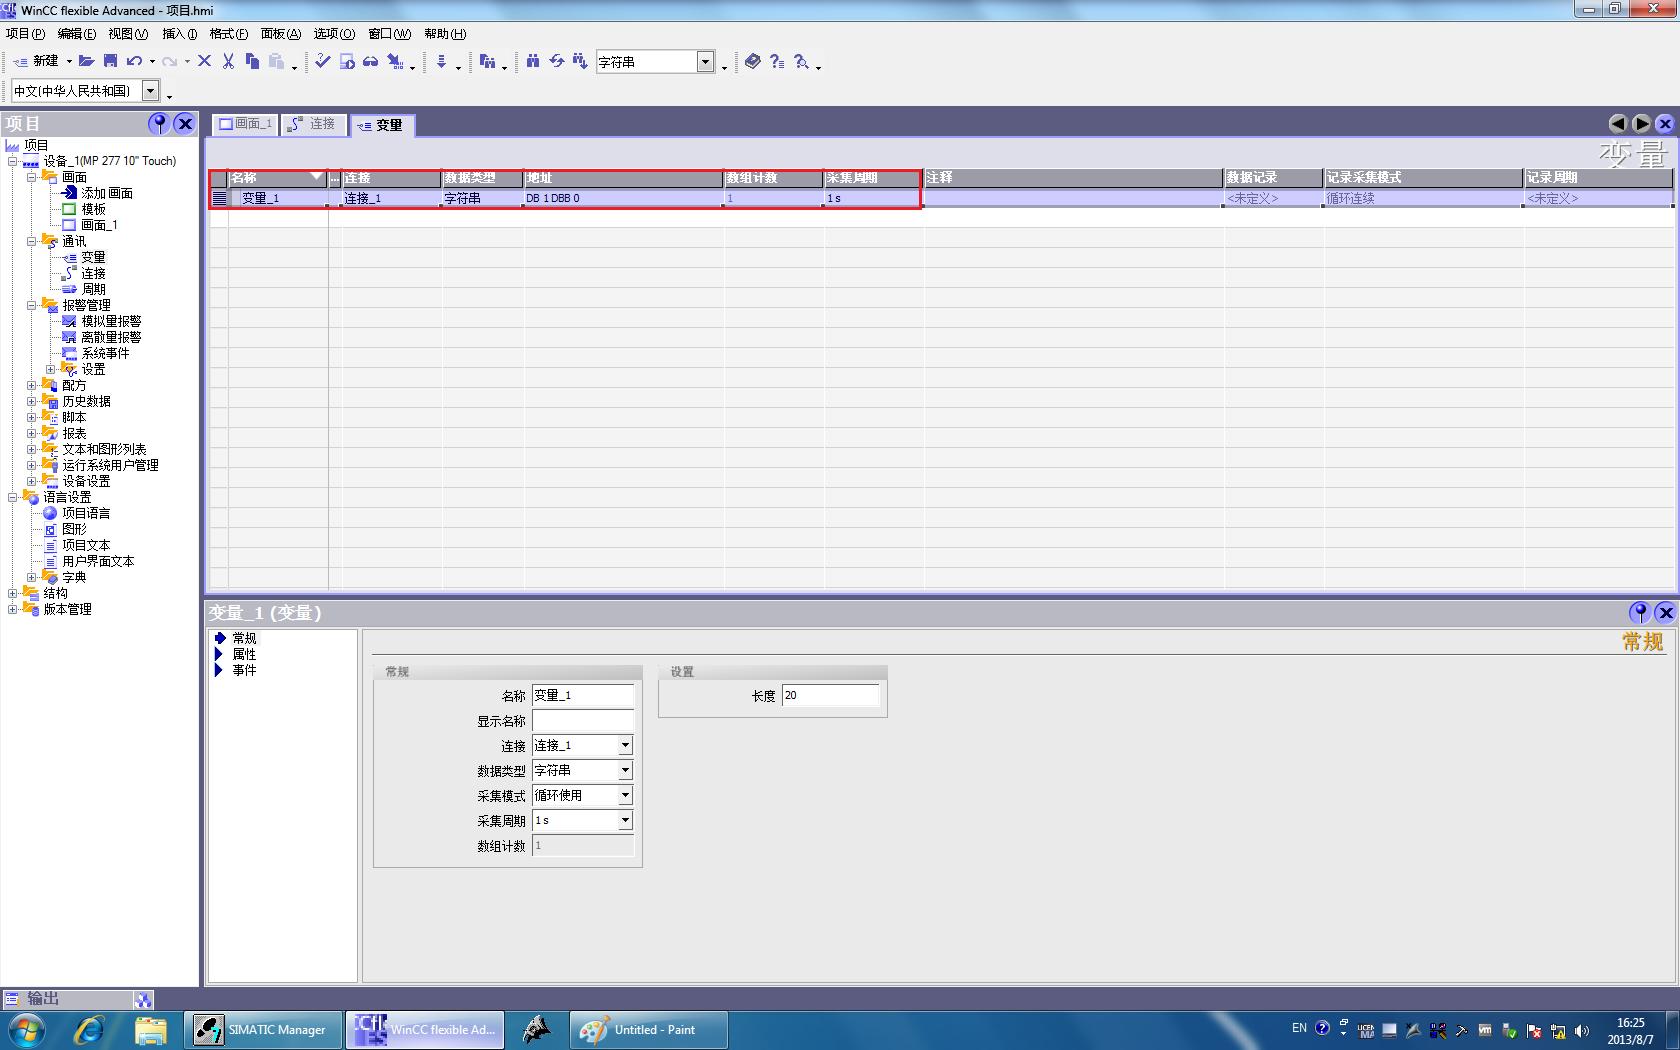This screenshot has height=1050, width=1680.
Task: Open the 连接 dropdown in properties
Action: [625, 745]
